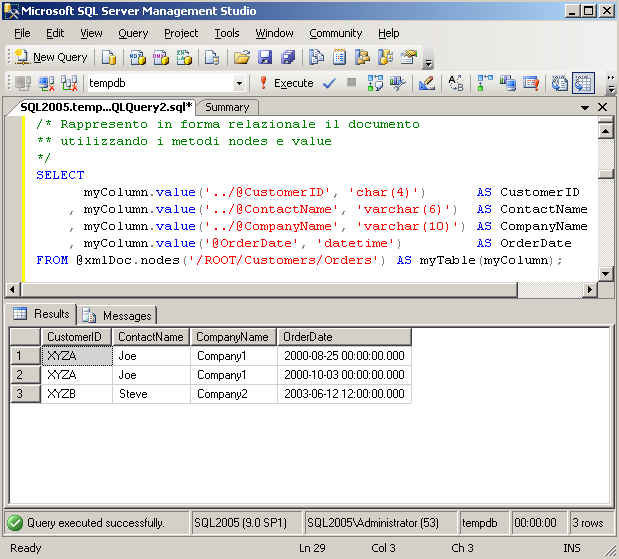Click the Disconnect icon
Image resolution: width=619 pixels, height=559 pixels.
(46, 83)
